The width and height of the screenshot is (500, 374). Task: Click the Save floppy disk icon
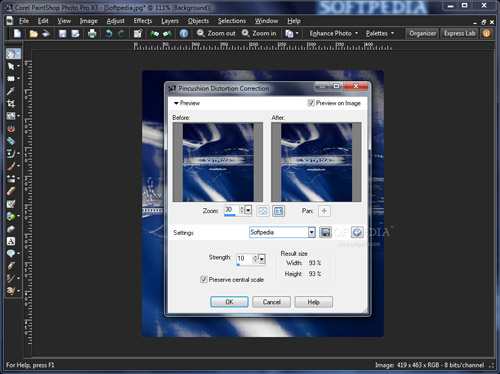pos(62,33)
